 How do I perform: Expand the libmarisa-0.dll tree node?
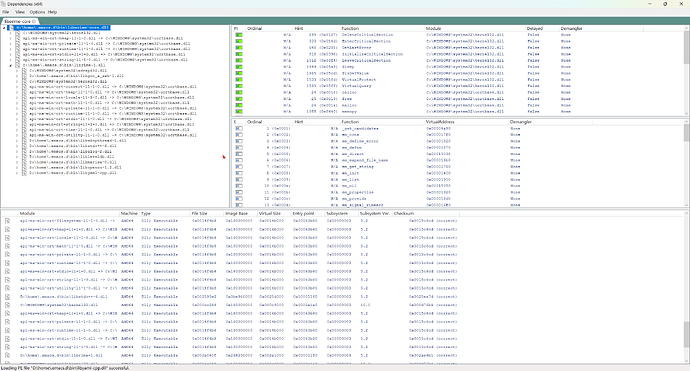click(x=18, y=162)
